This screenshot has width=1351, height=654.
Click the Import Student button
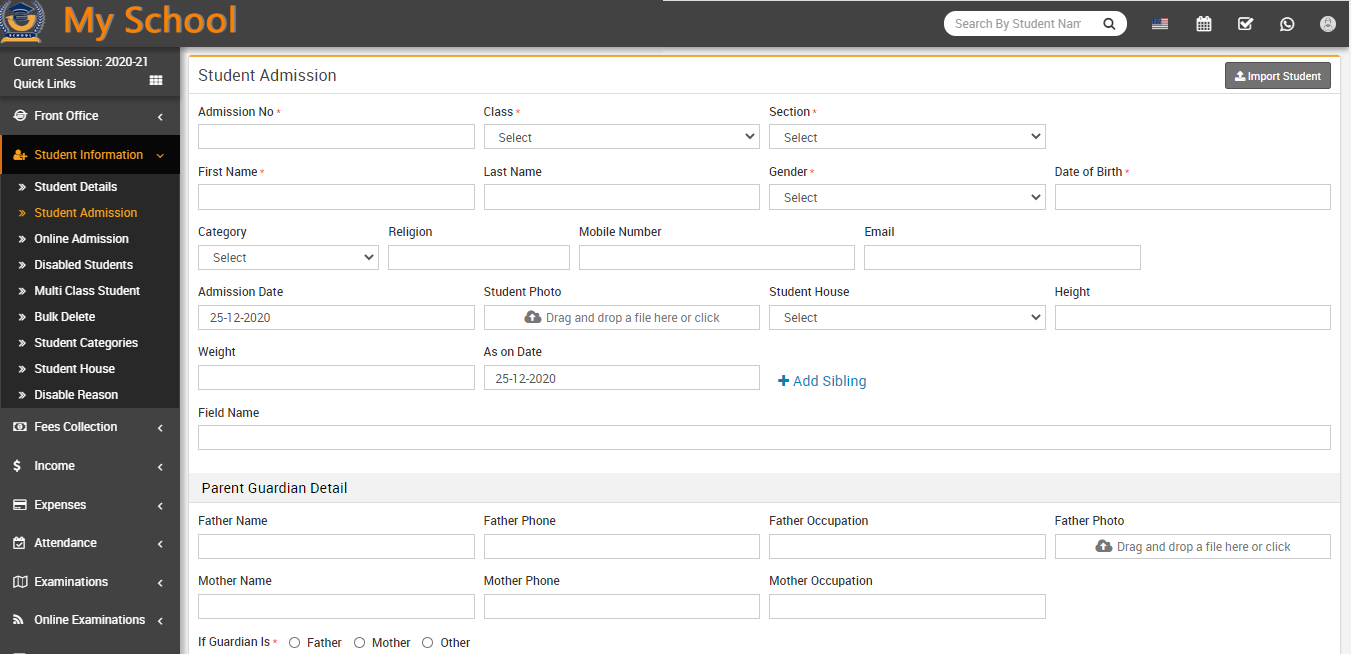[1277, 76]
